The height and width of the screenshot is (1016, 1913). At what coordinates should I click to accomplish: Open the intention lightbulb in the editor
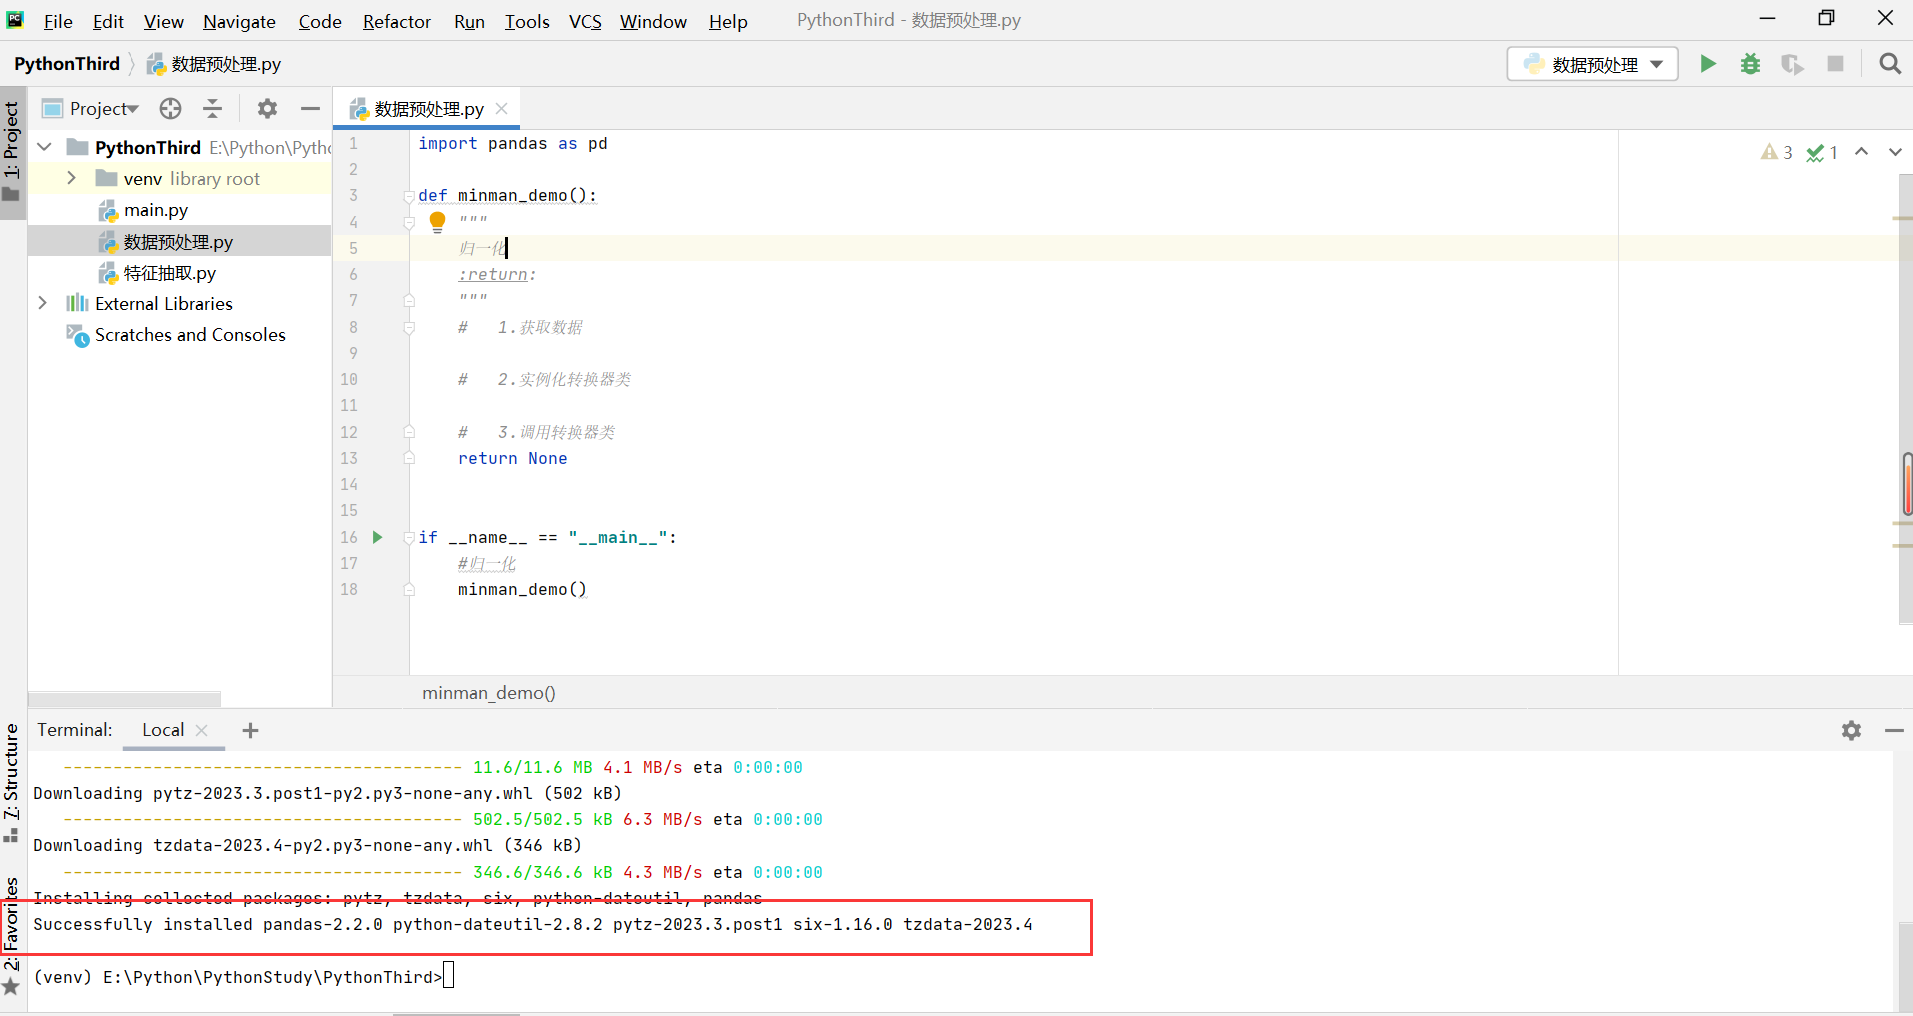coord(437,222)
